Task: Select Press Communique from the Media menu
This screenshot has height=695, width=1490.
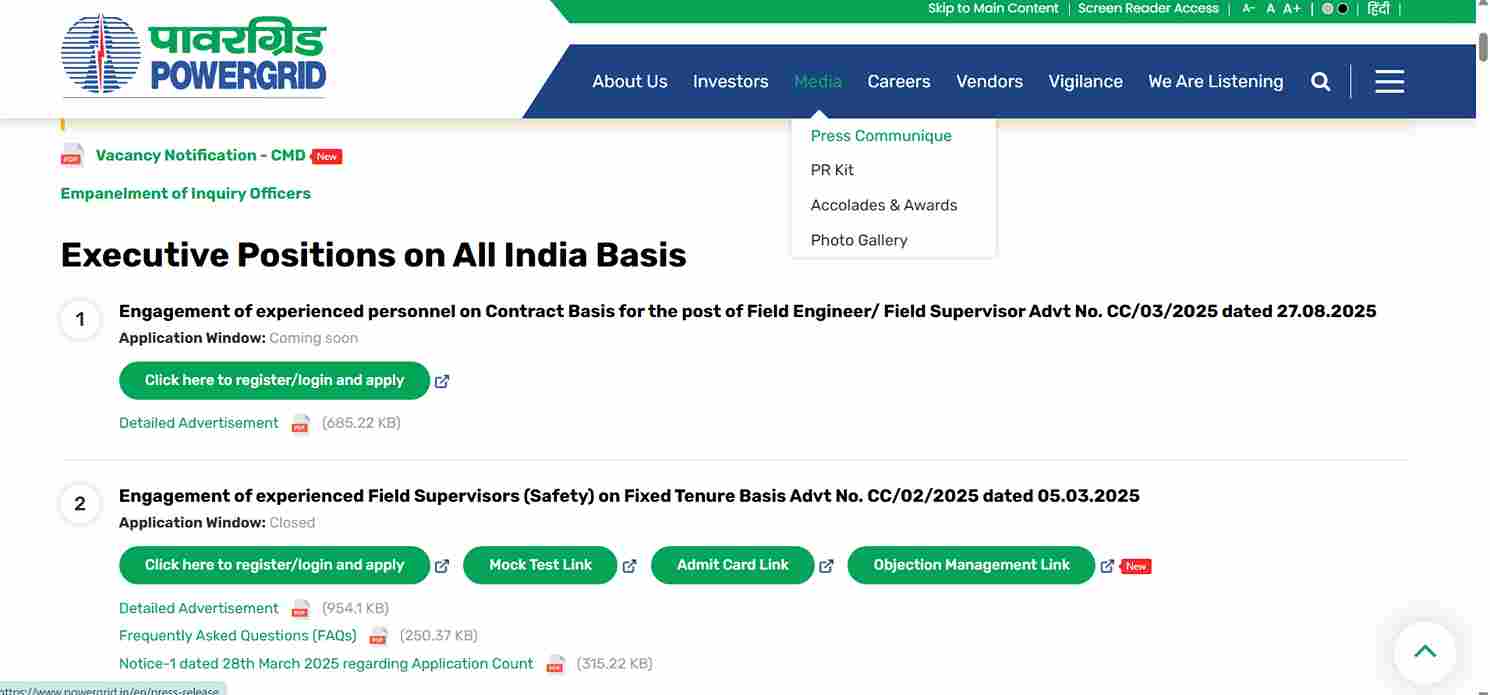Action: click(881, 135)
